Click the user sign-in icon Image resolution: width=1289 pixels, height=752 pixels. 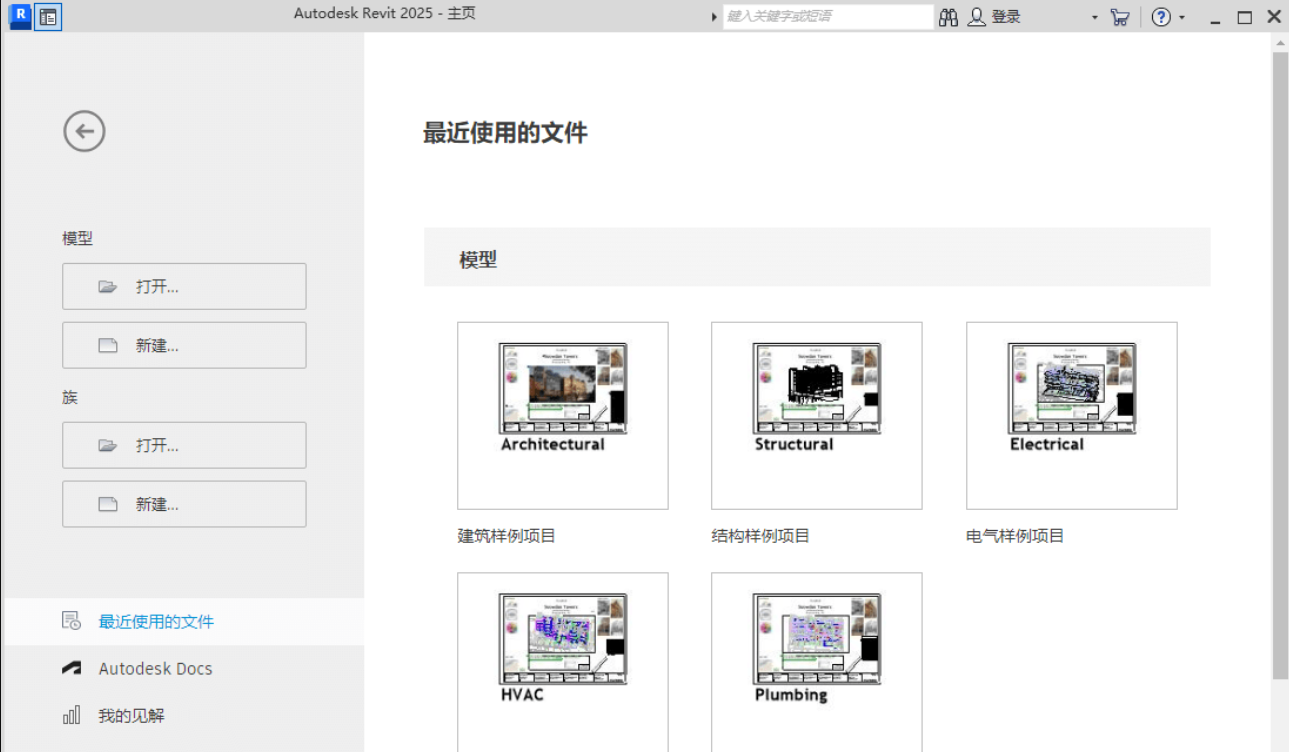pos(977,17)
